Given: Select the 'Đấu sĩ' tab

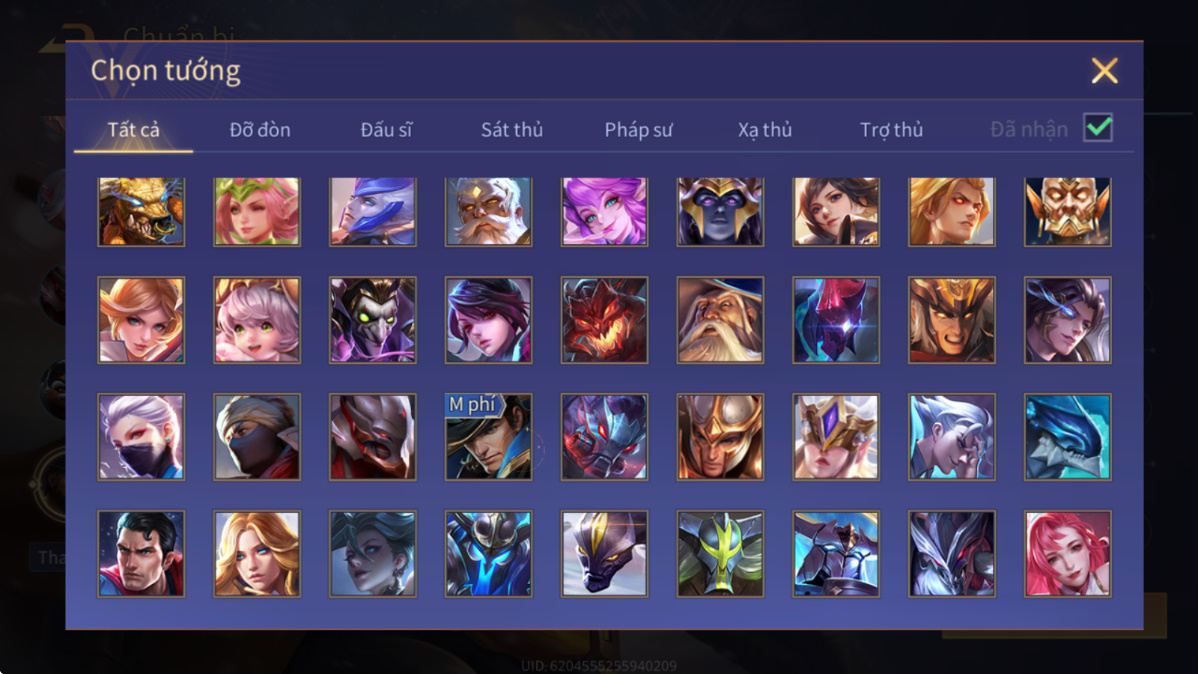Looking at the screenshot, I should [x=386, y=130].
